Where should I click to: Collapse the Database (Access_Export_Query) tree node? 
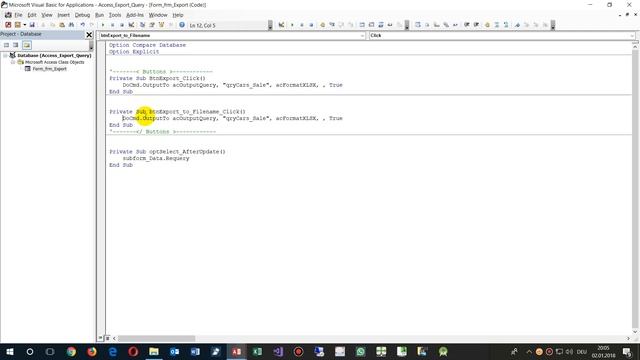point(5,55)
